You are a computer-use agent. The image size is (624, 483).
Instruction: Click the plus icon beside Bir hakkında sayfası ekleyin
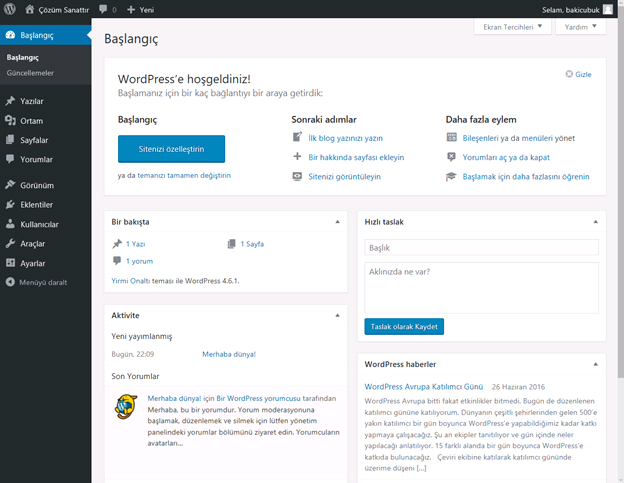coord(297,156)
